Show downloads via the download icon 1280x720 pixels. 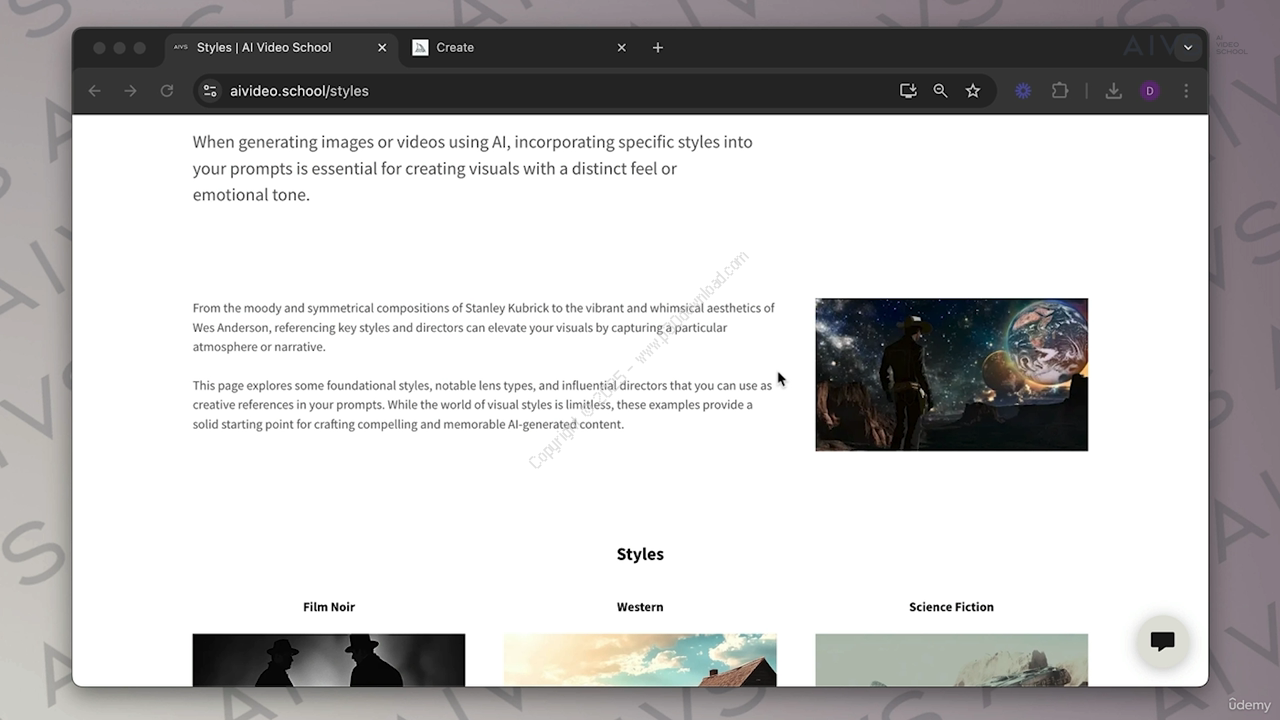(1113, 91)
